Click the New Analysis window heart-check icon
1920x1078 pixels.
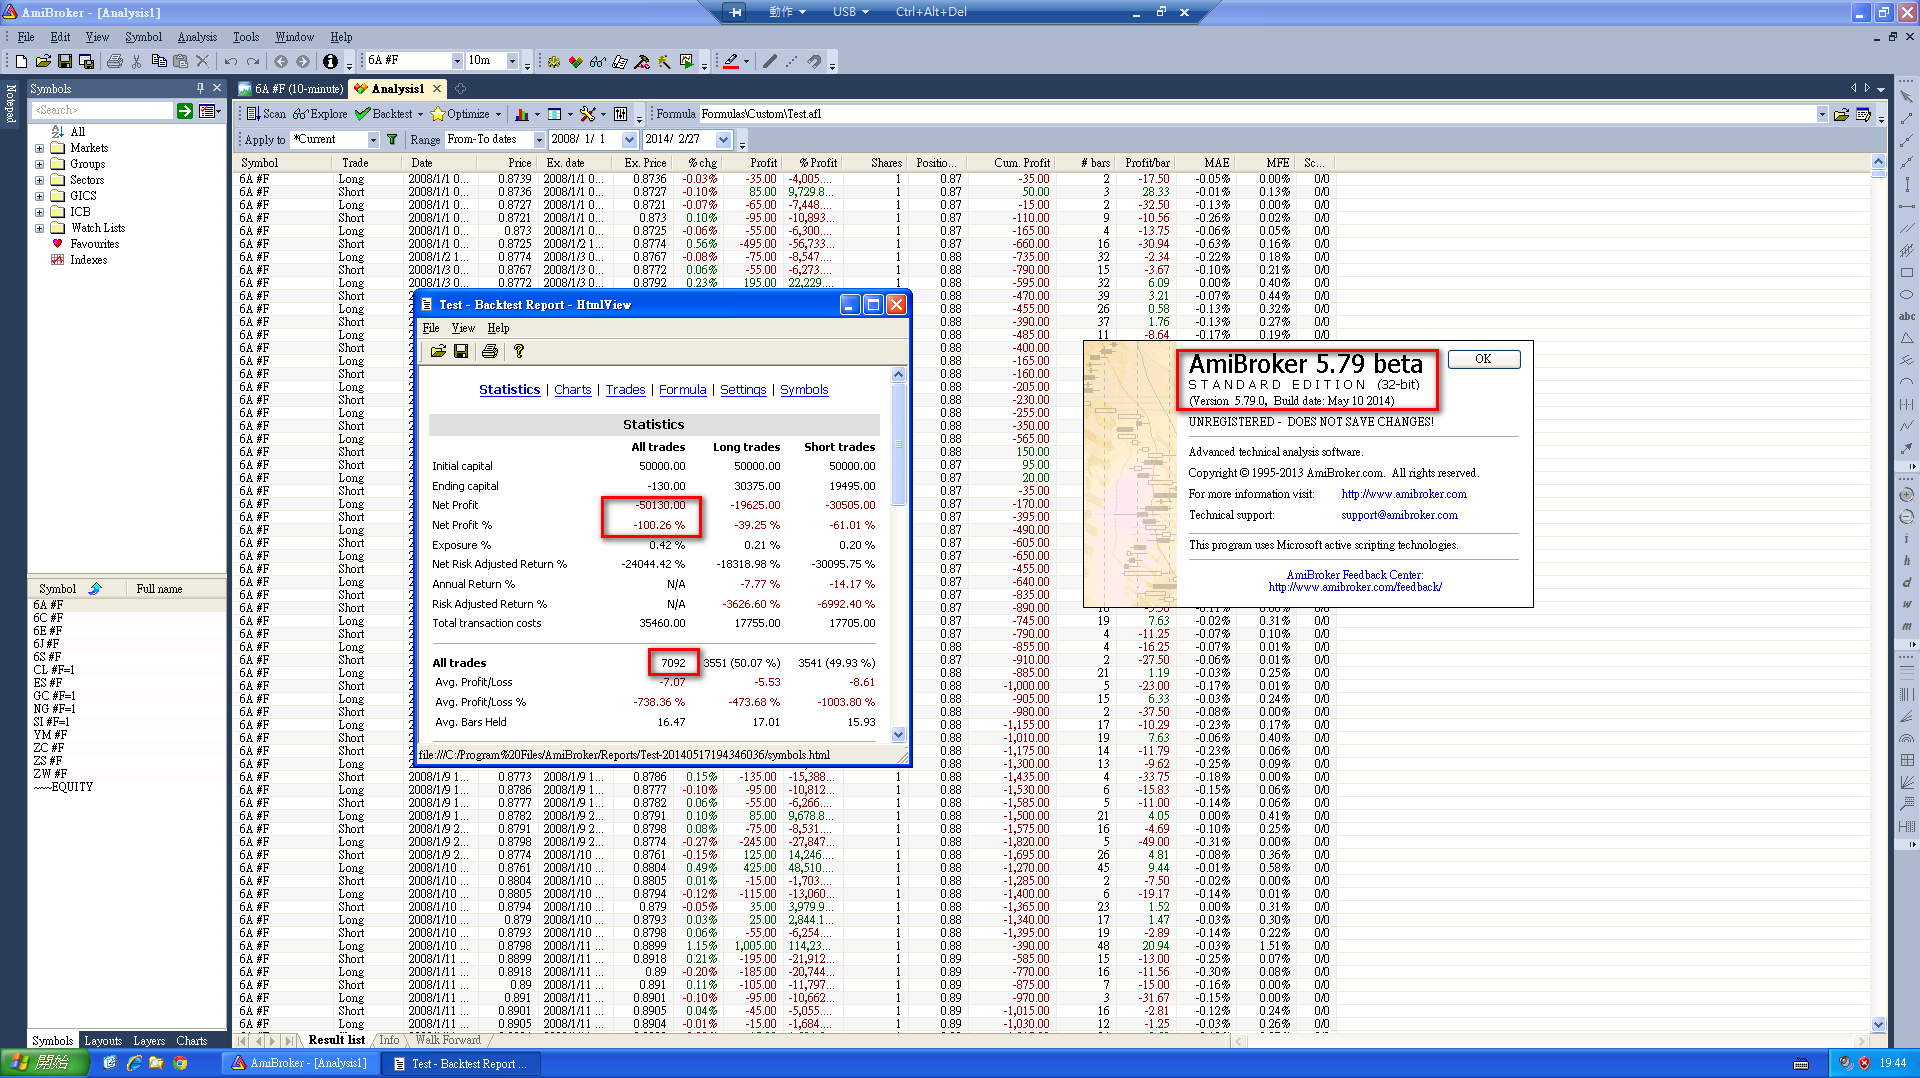(576, 61)
